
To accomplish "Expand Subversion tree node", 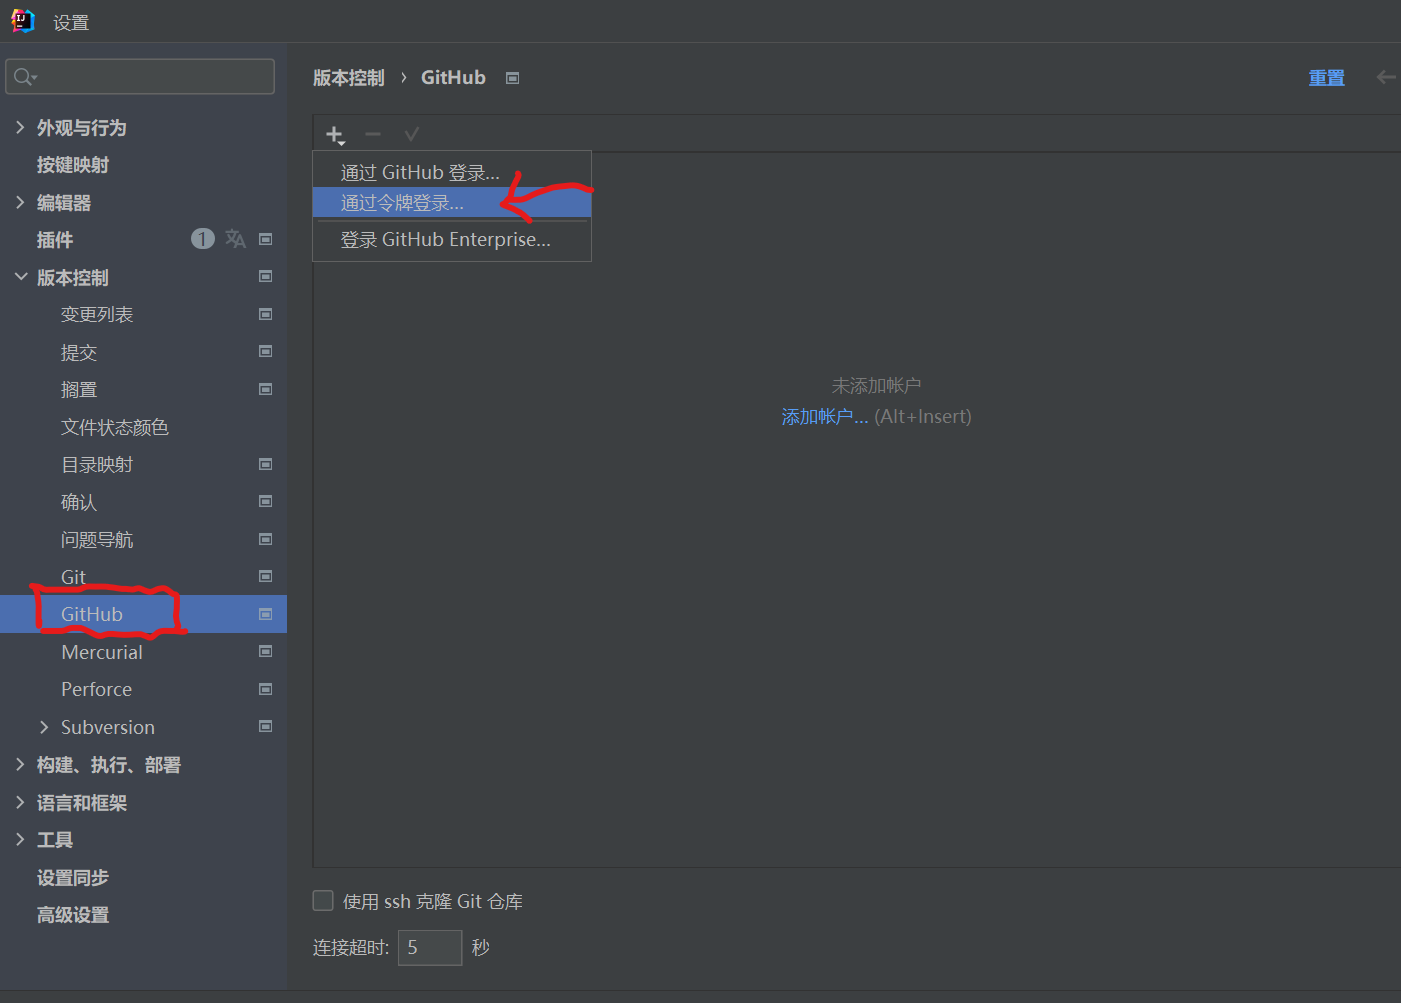I will (x=44, y=727).
